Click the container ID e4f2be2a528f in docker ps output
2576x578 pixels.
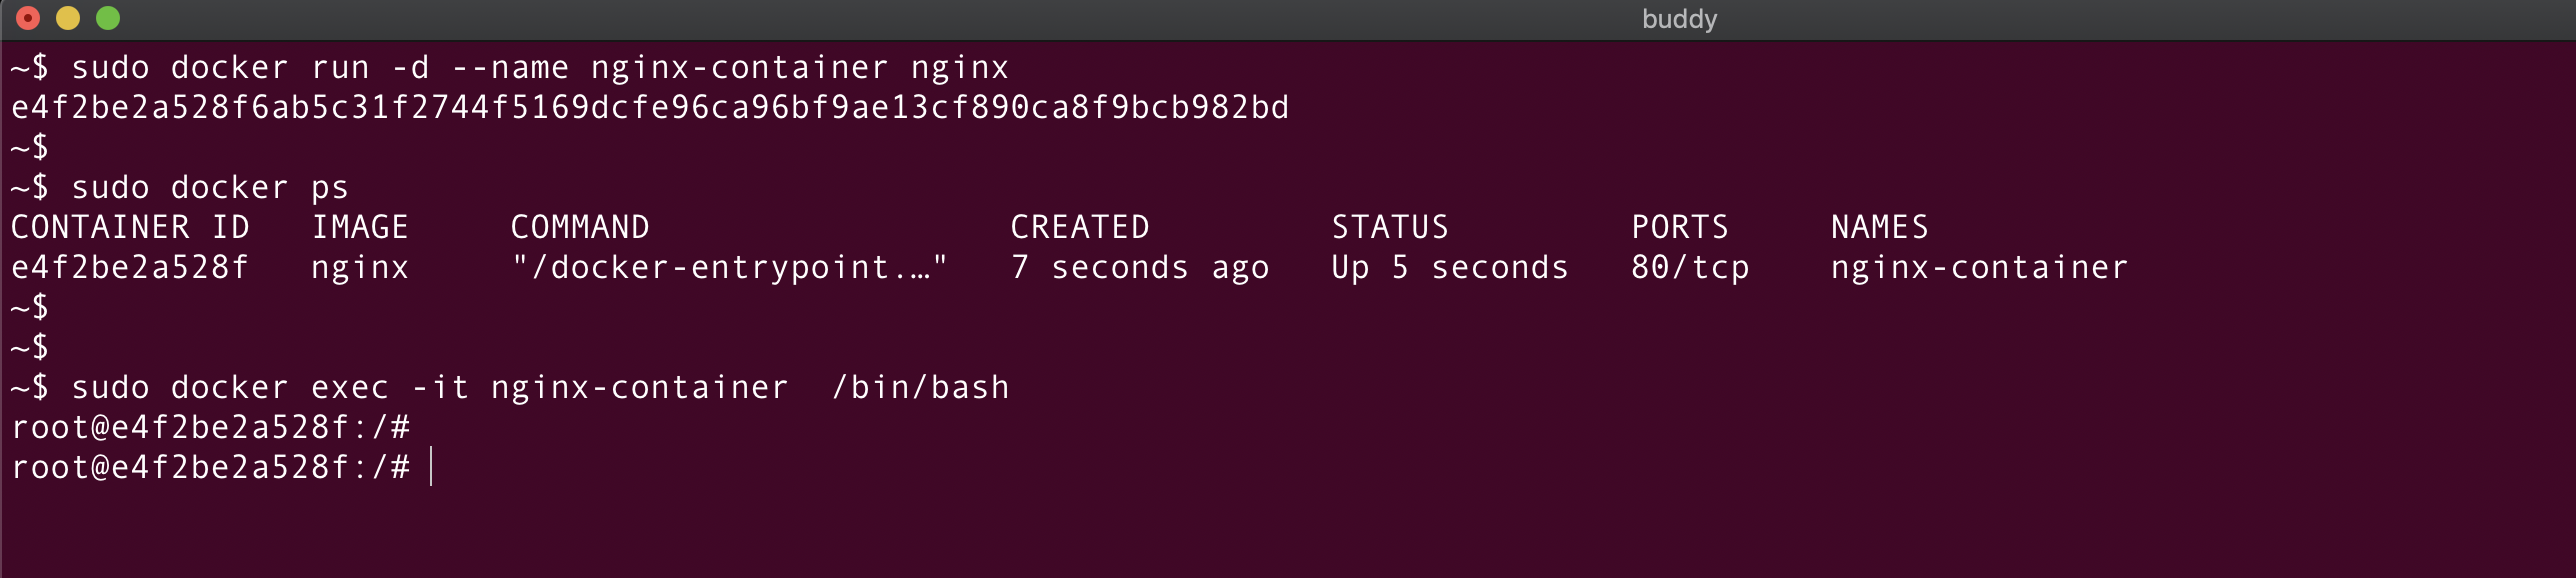click(x=130, y=267)
